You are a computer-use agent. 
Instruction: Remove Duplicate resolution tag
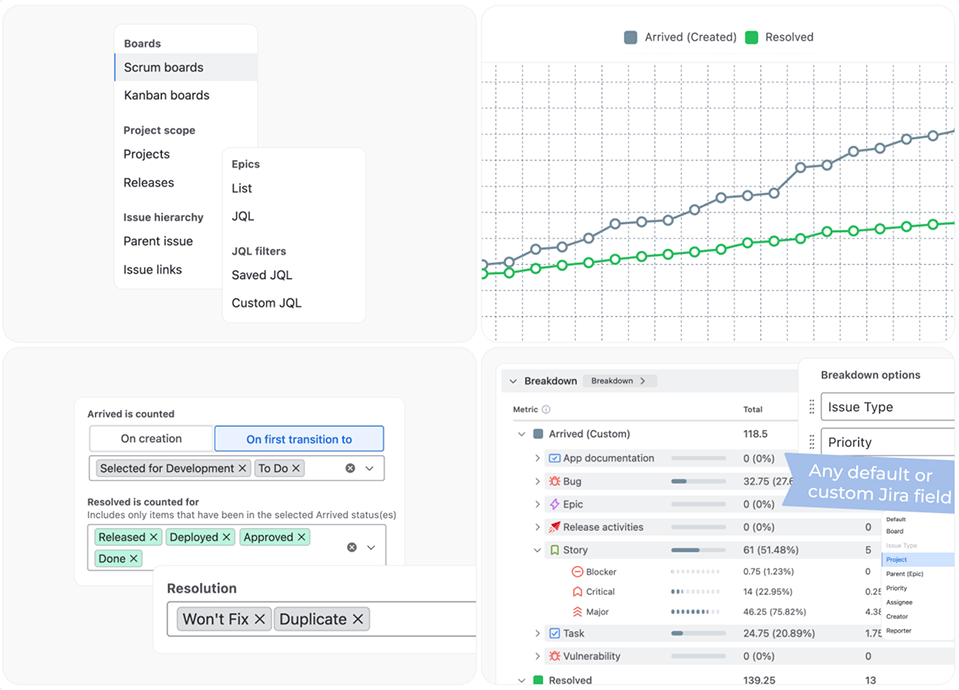(x=358, y=619)
